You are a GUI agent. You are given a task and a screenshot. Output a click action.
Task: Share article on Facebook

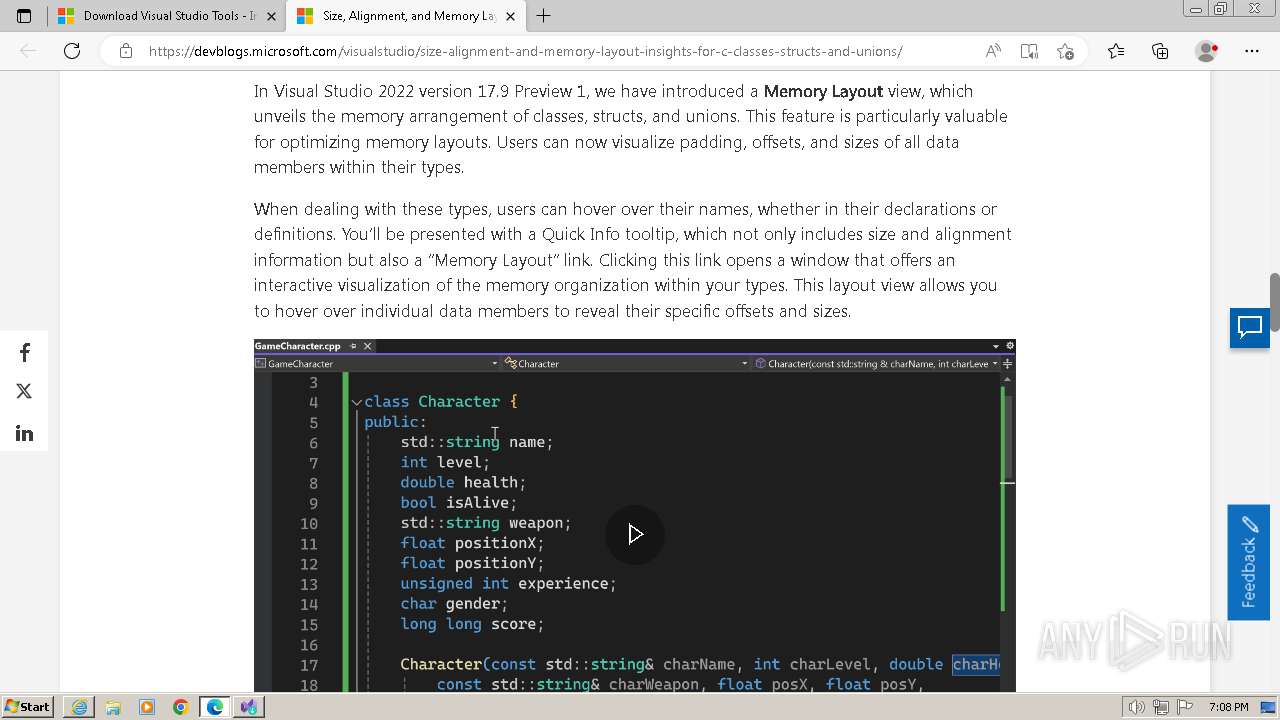pos(24,352)
